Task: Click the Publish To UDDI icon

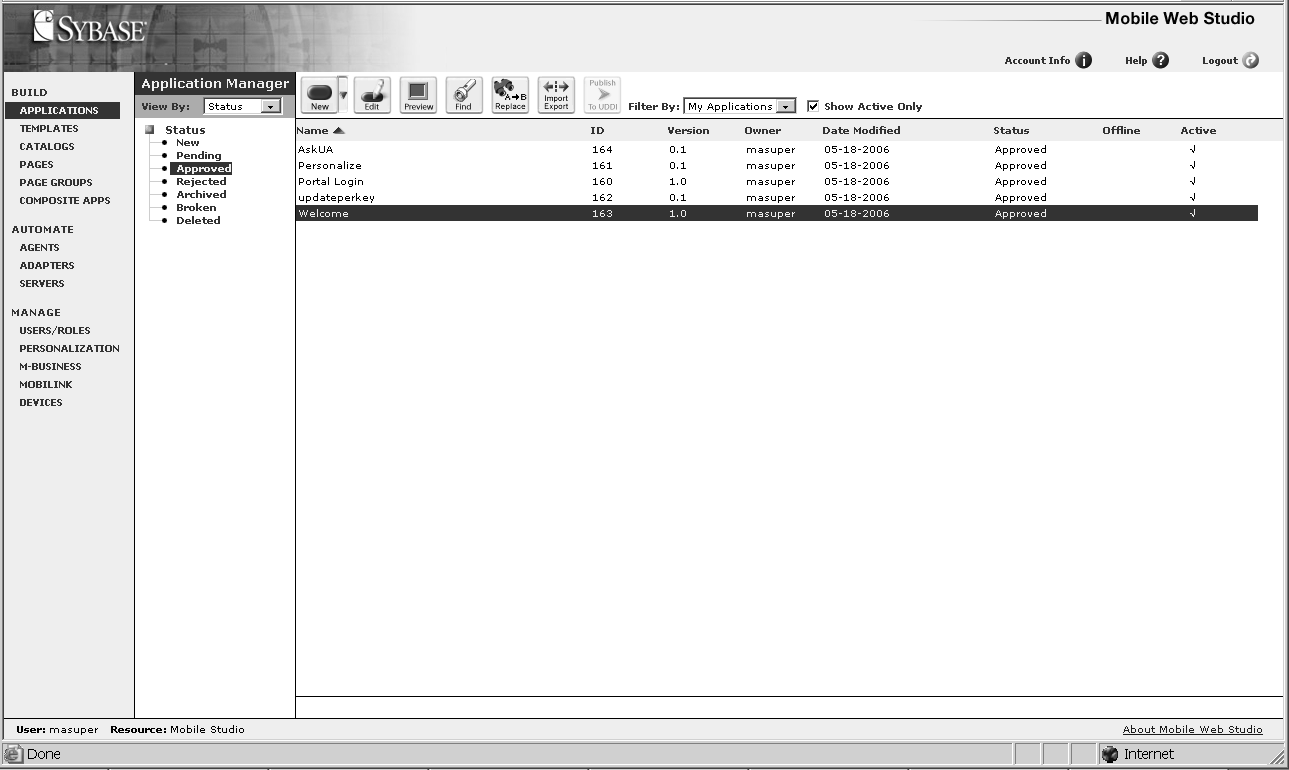Action: (x=602, y=95)
